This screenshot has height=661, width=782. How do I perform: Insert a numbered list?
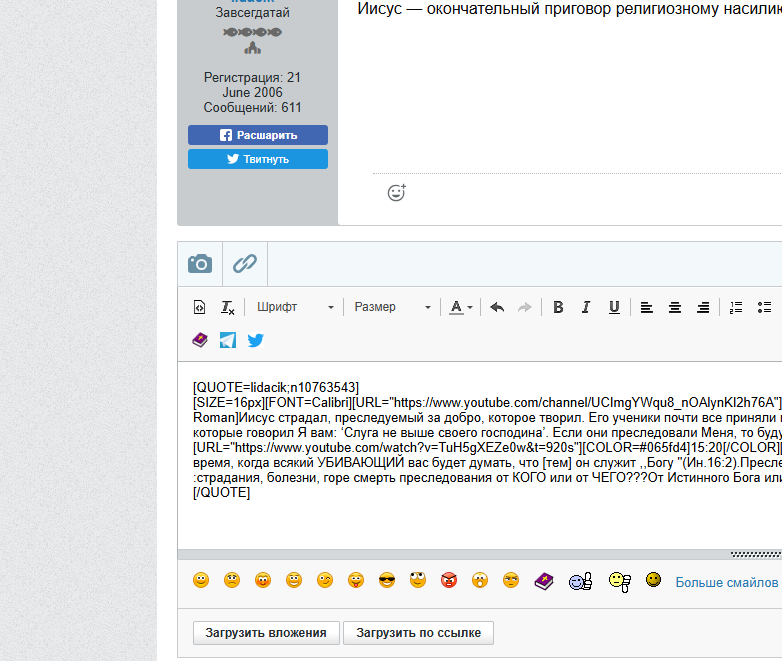click(x=737, y=307)
